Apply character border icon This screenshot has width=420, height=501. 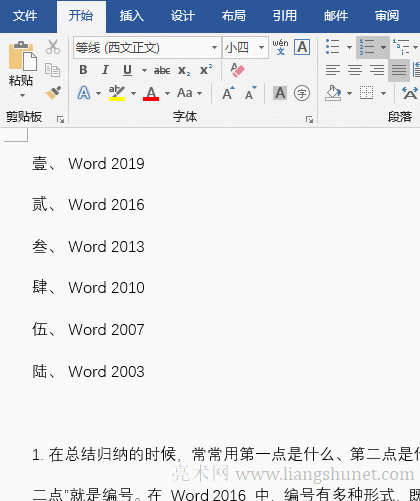[x=302, y=47]
